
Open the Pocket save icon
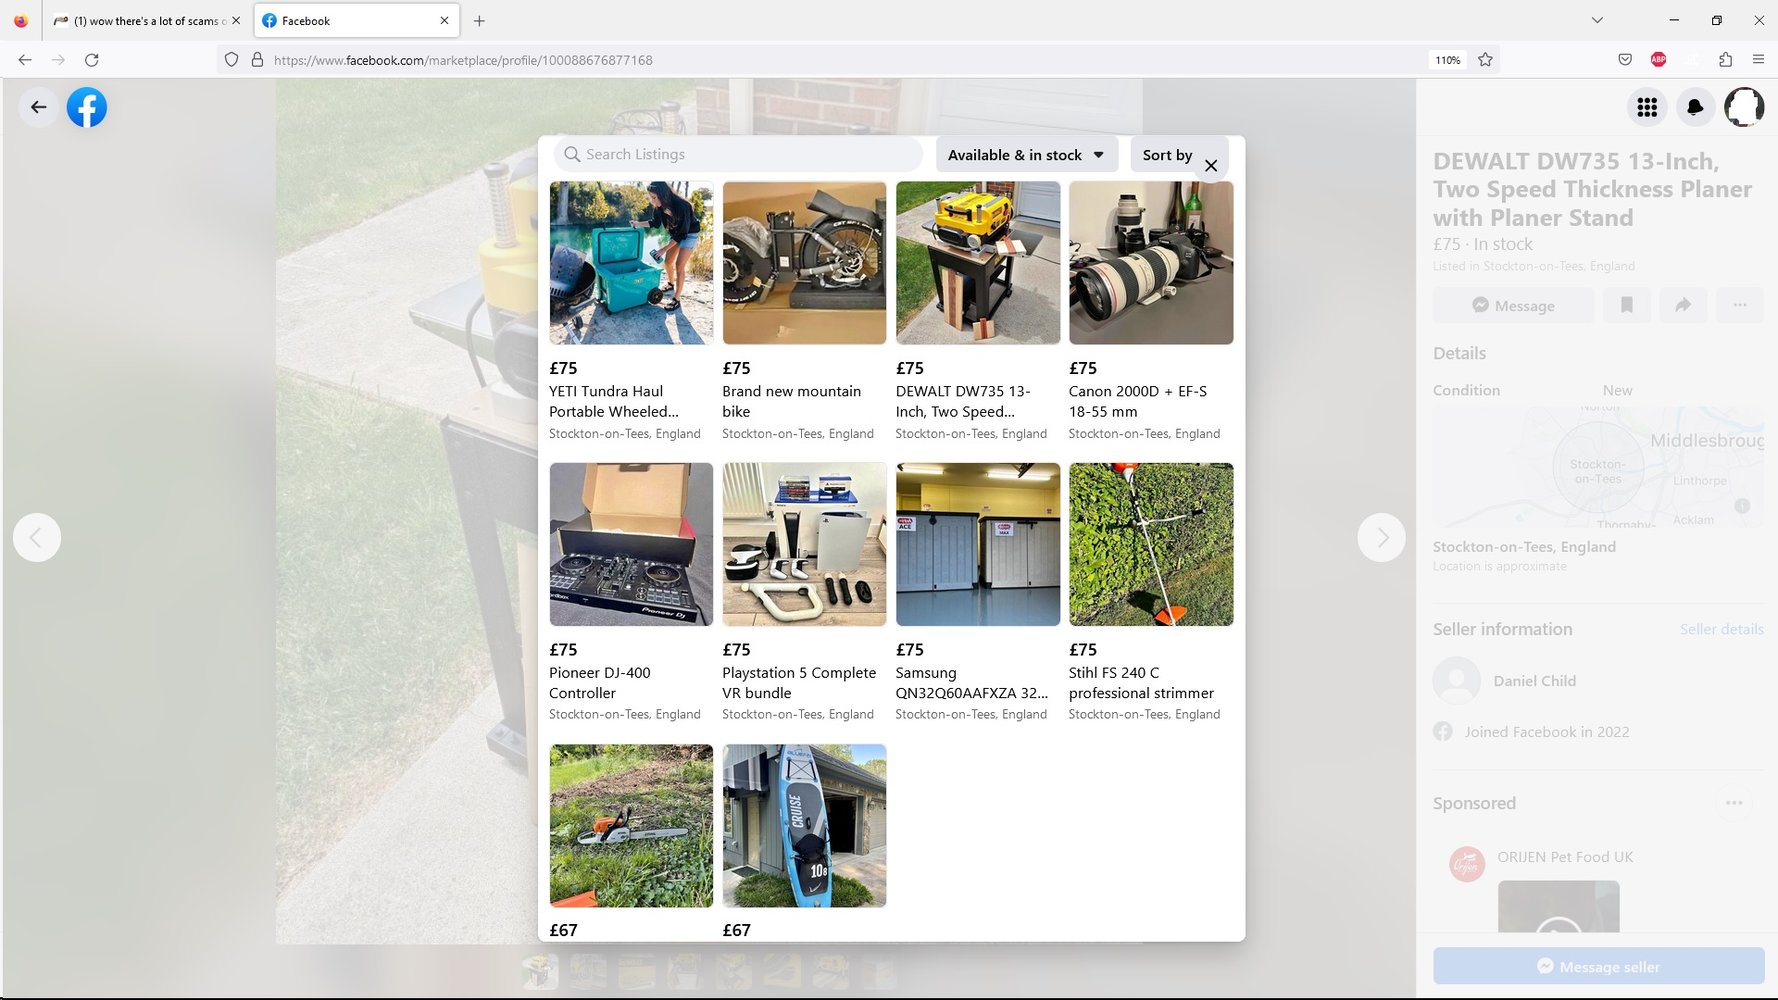[x=1625, y=60]
